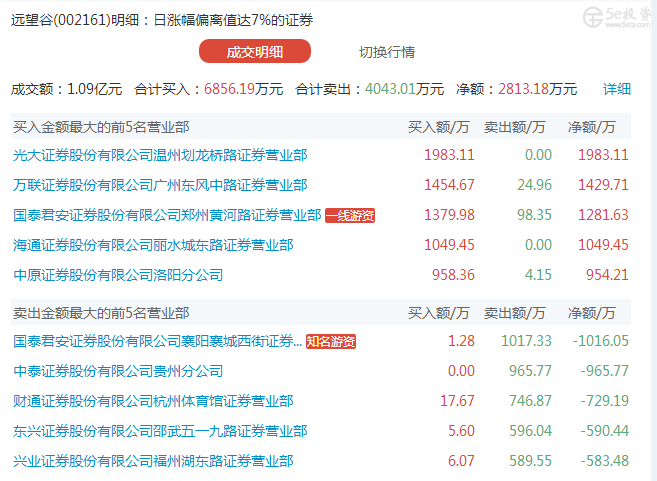Image resolution: width=657 pixels, height=481 pixels.
Task: Open 海通证券丽水城东路证券营业部 link
Action: click(x=153, y=245)
